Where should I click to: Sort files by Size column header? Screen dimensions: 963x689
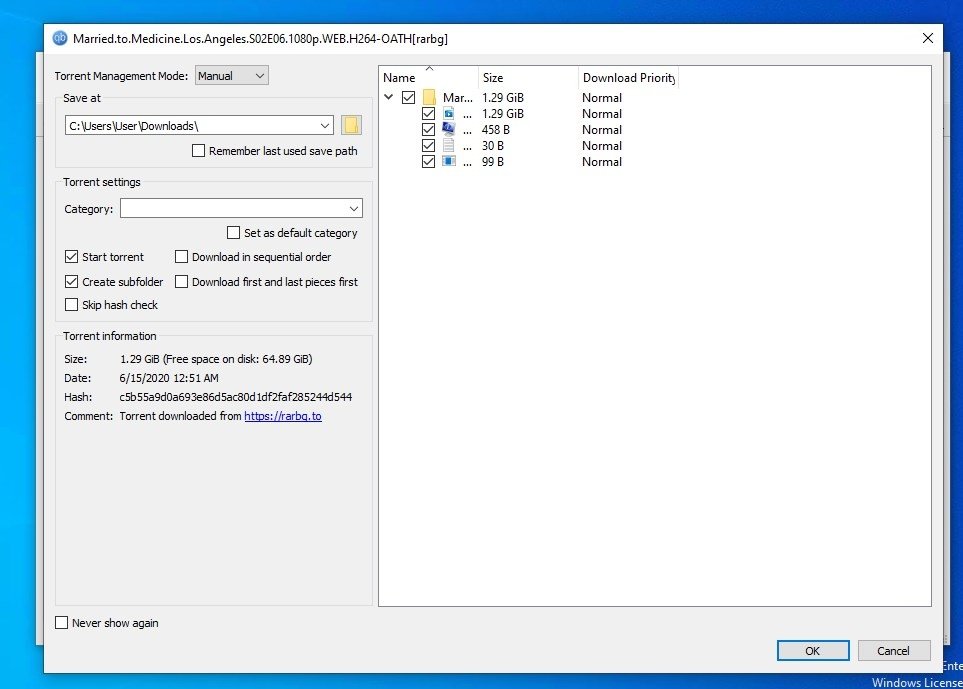tap(528, 78)
